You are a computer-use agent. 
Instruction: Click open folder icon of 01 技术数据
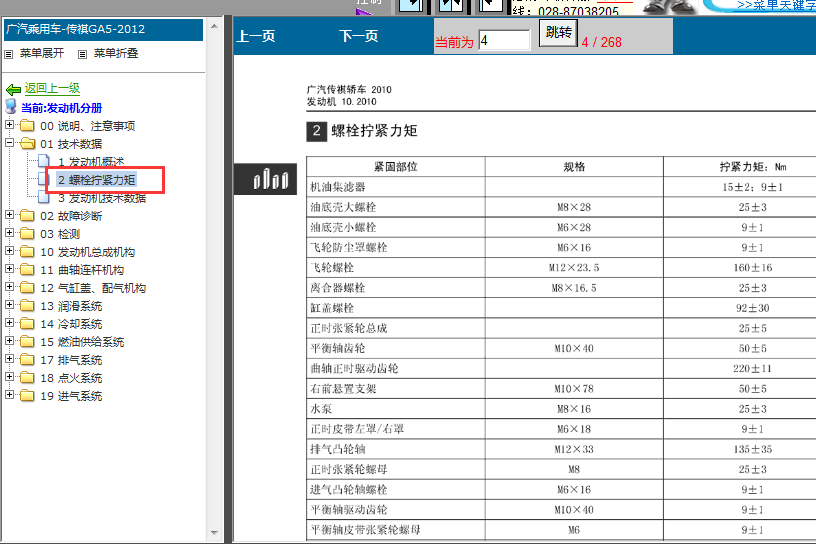click(x=27, y=144)
